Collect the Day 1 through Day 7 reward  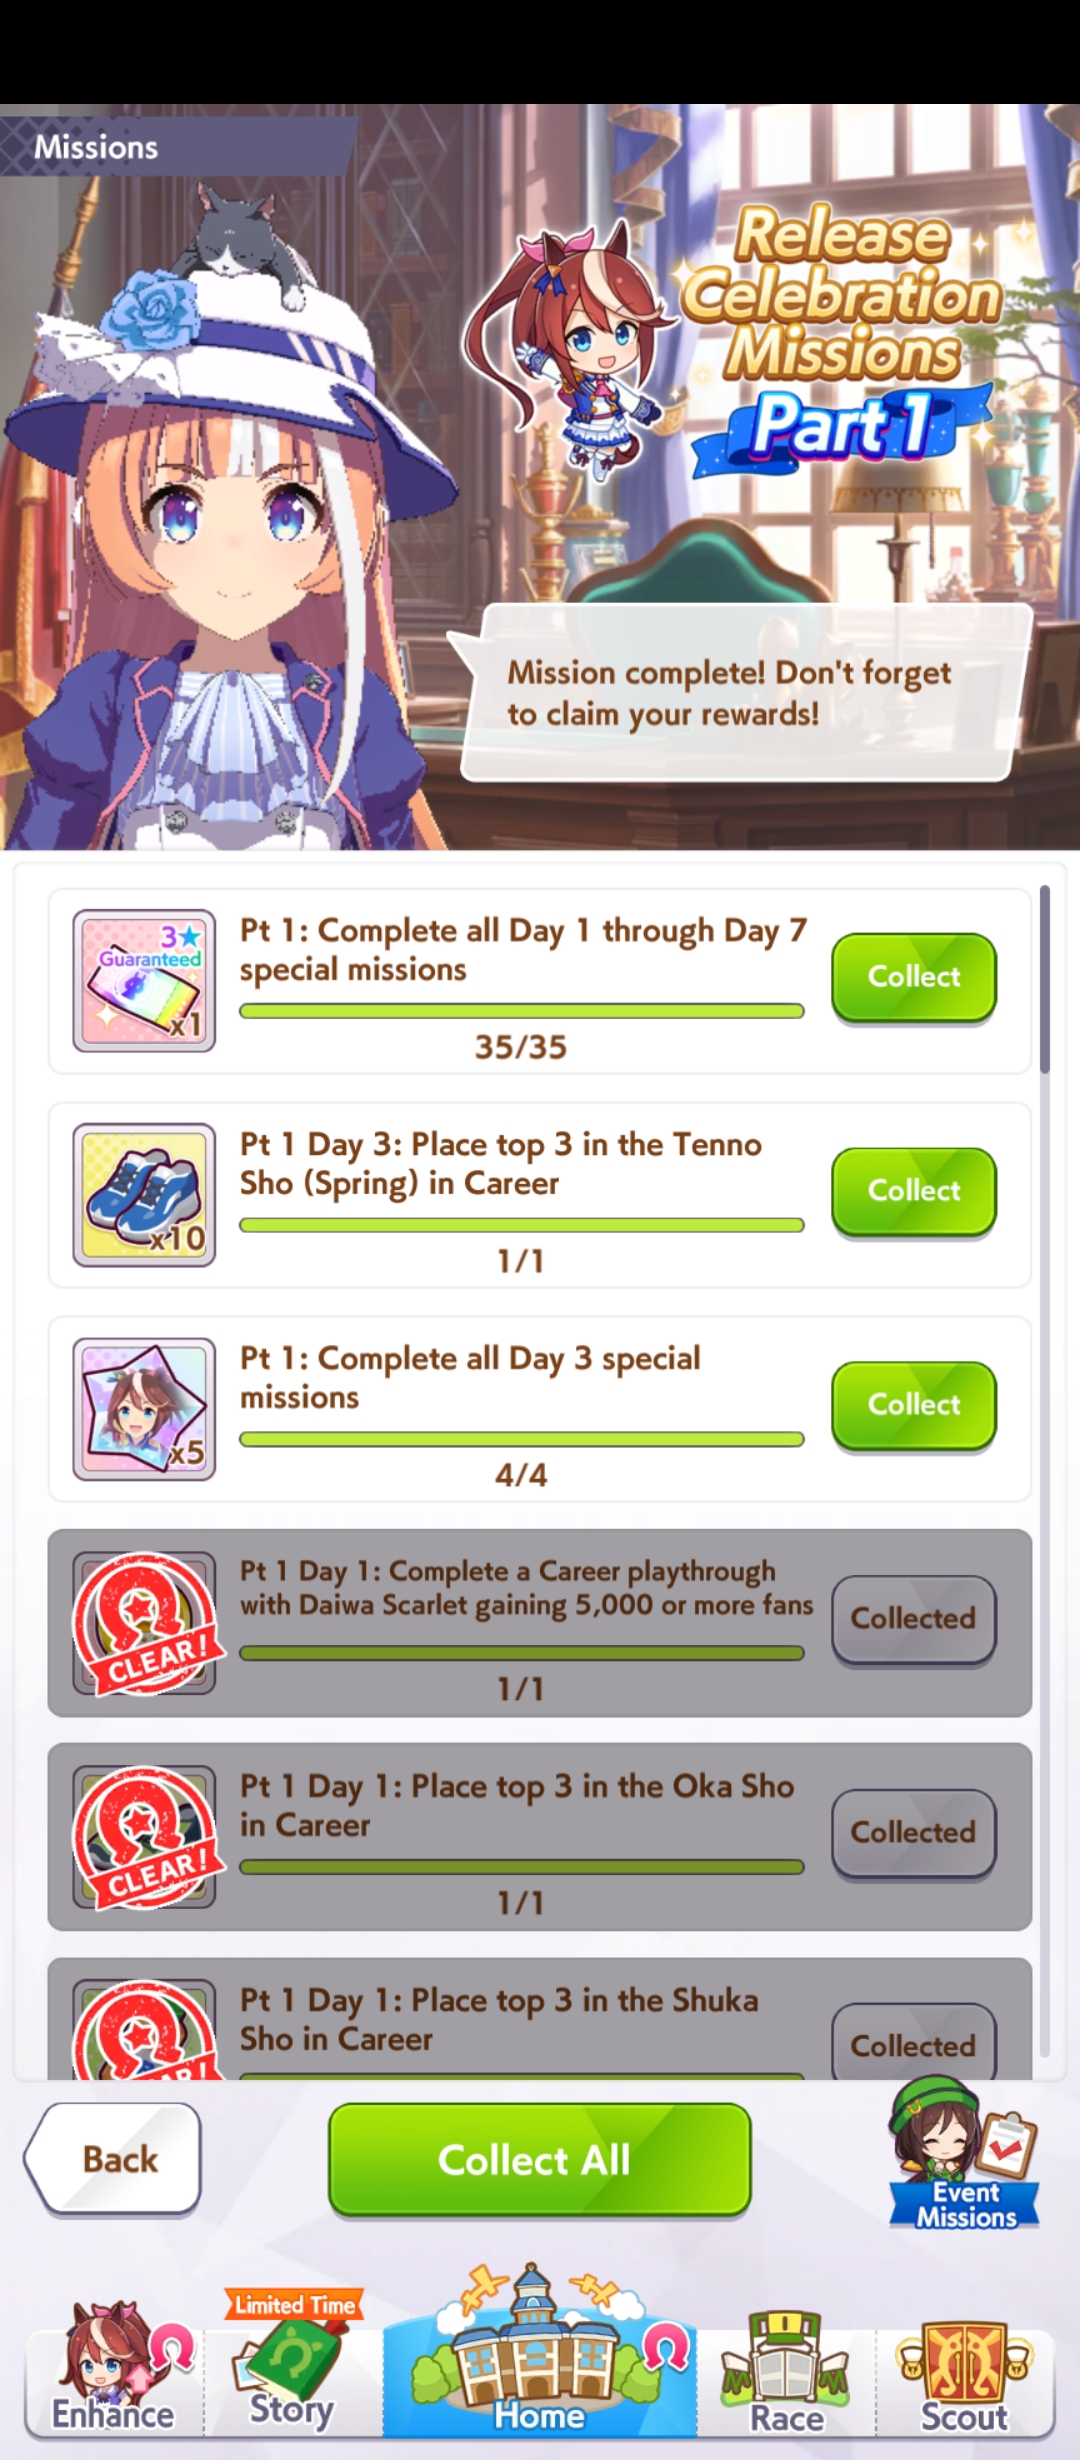914,977
